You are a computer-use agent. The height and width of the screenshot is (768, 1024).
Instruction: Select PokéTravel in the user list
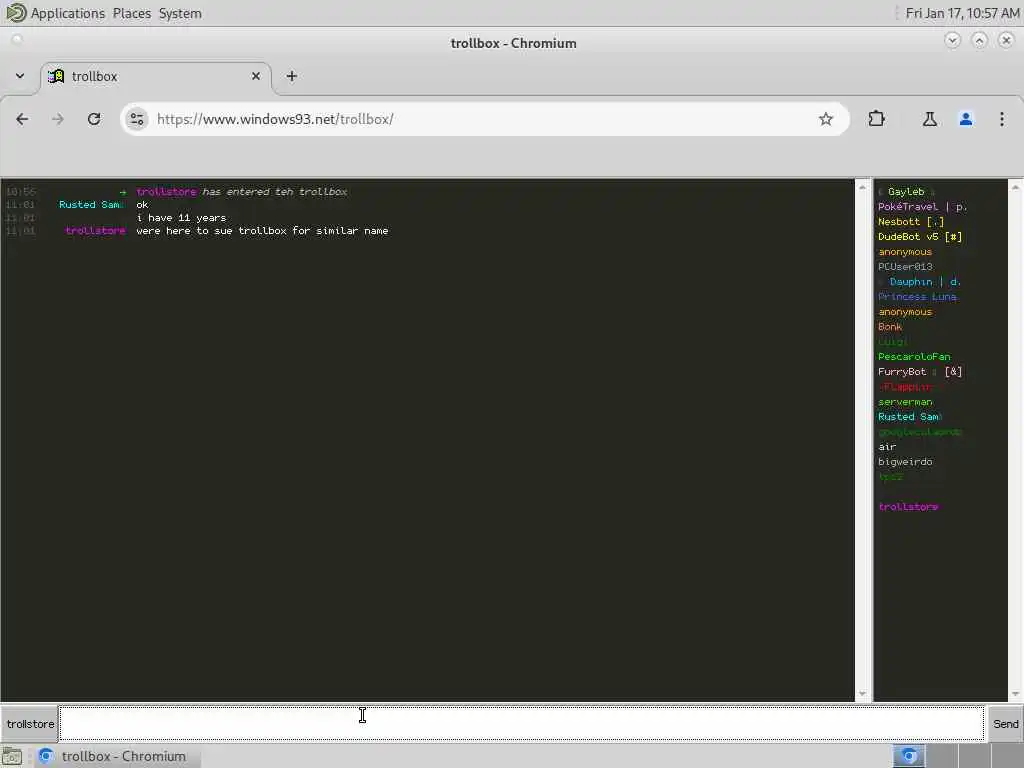(x=922, y=206)
